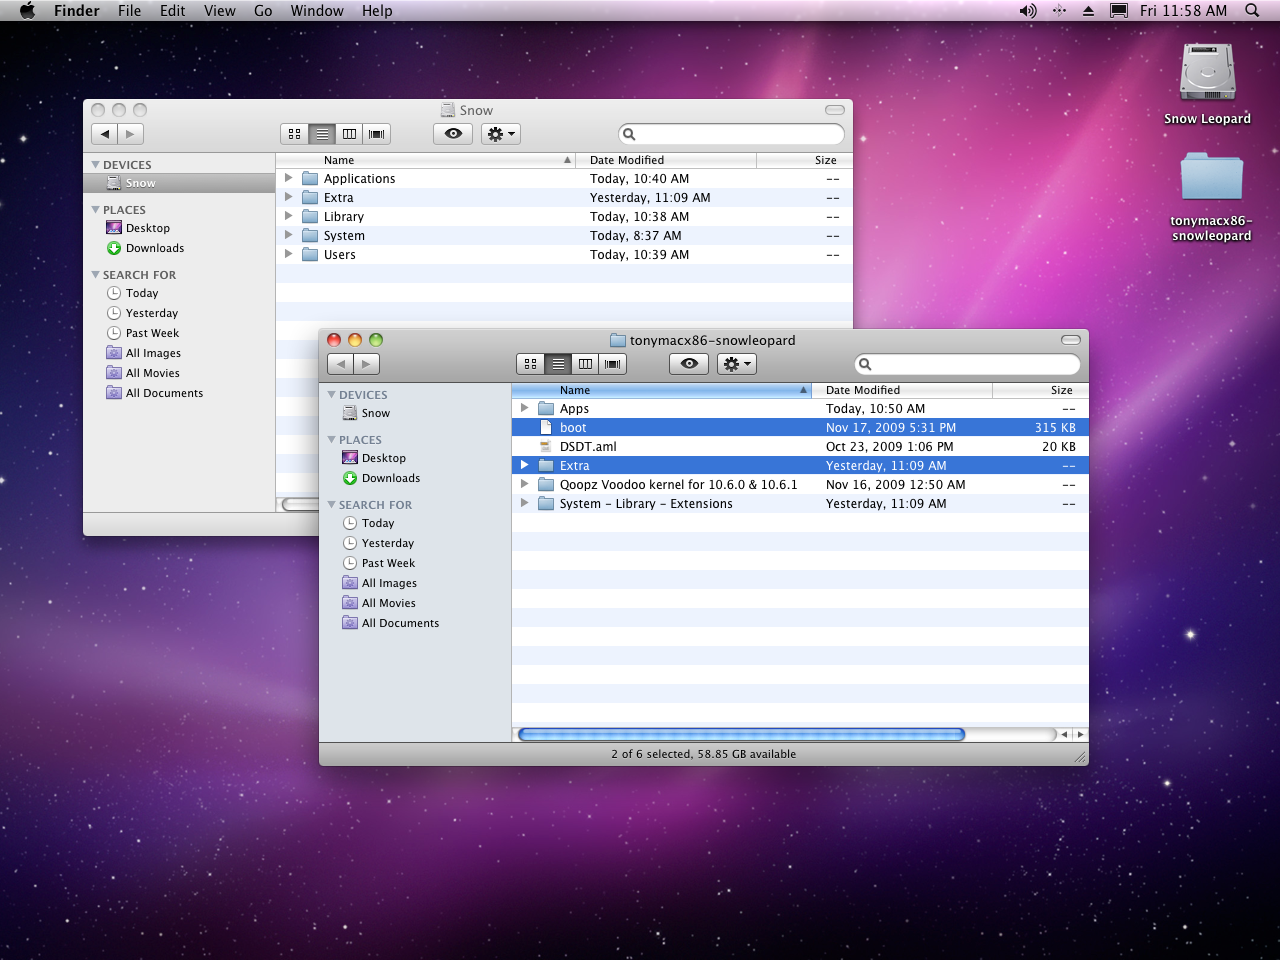The height and width of the screenshot is (960, 1280).
Task: Open the Help menu
Action: pyautogui.click(x=377, y=10)
